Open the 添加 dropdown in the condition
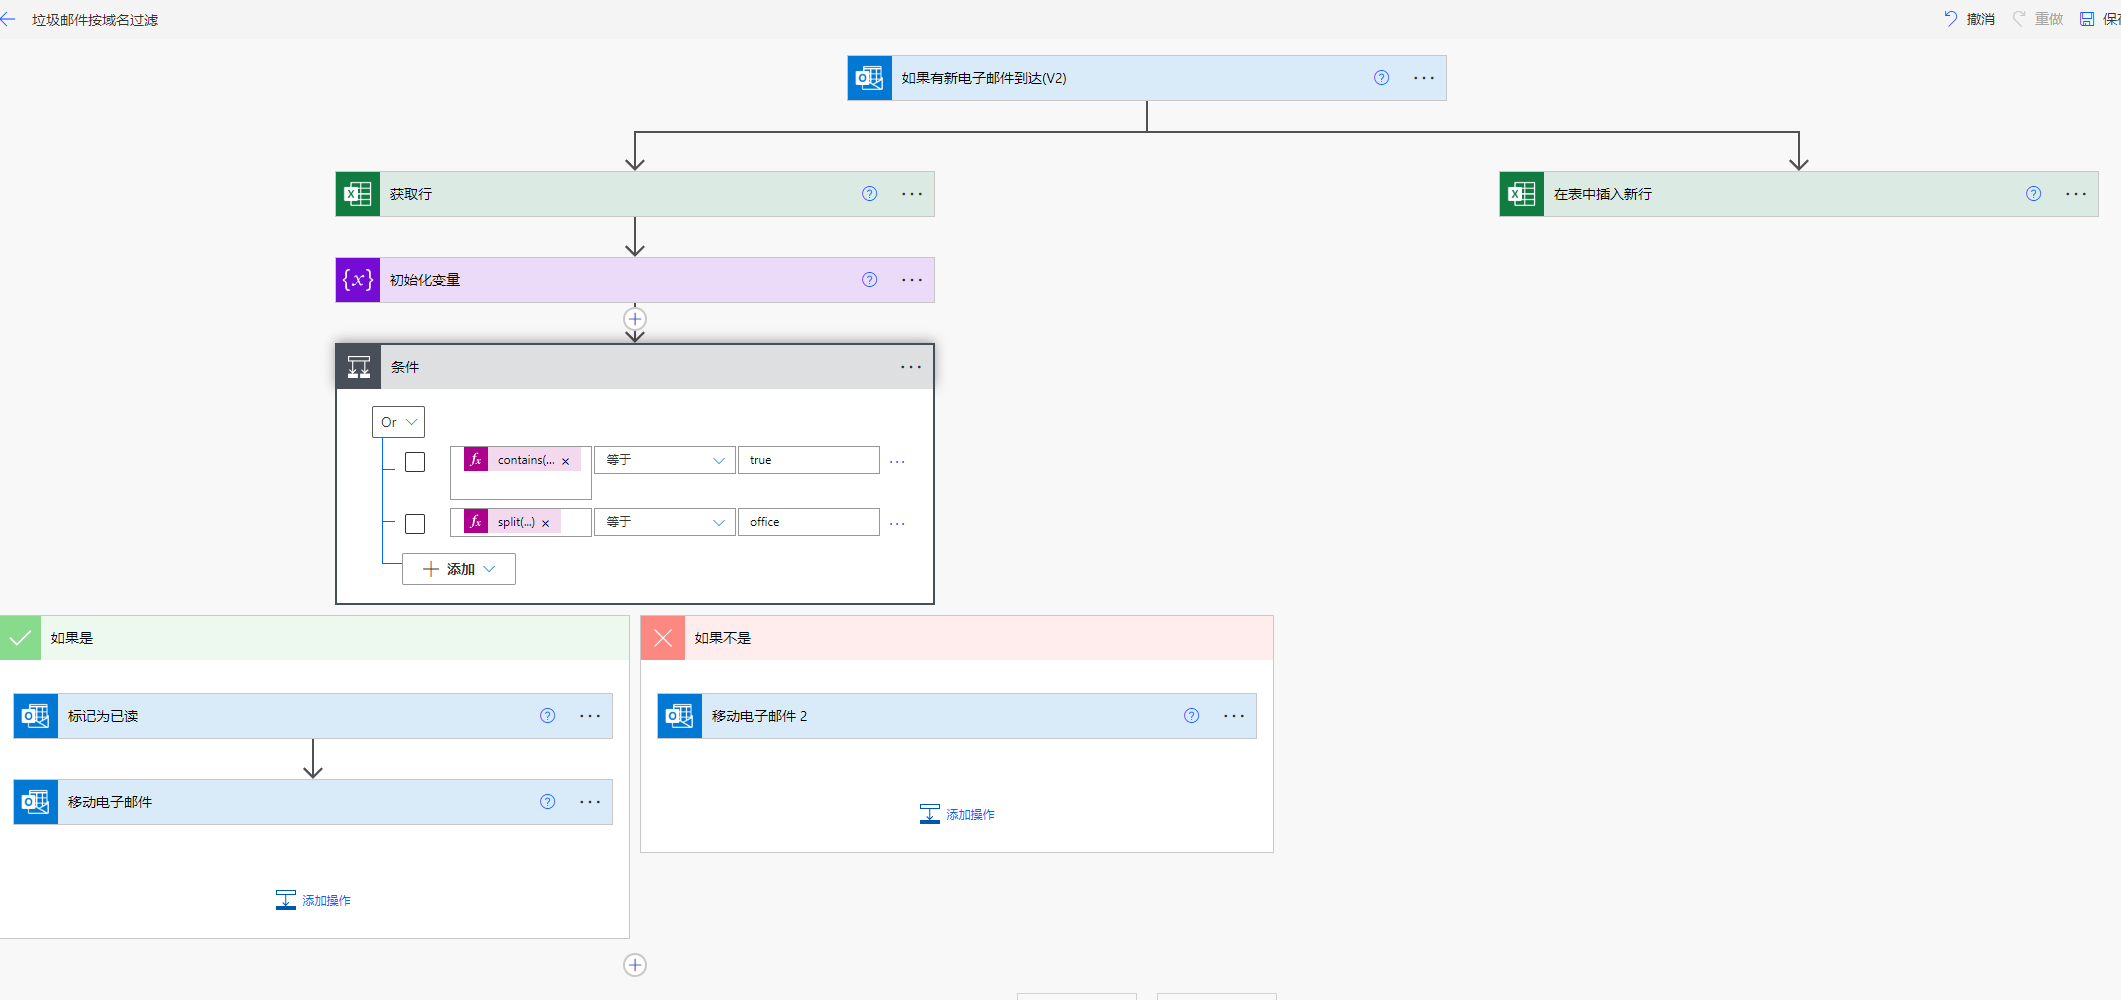Viewport: 2121px width, 1000px height. 459,569
